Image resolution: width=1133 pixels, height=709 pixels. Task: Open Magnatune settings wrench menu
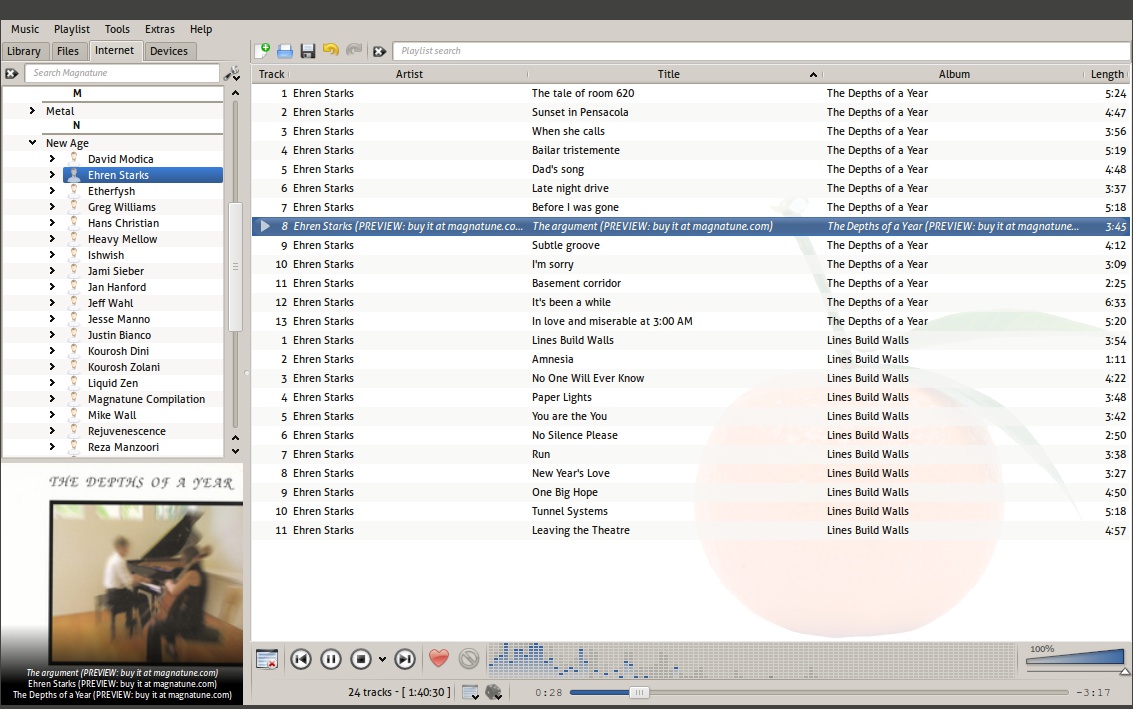click(232, 73)
